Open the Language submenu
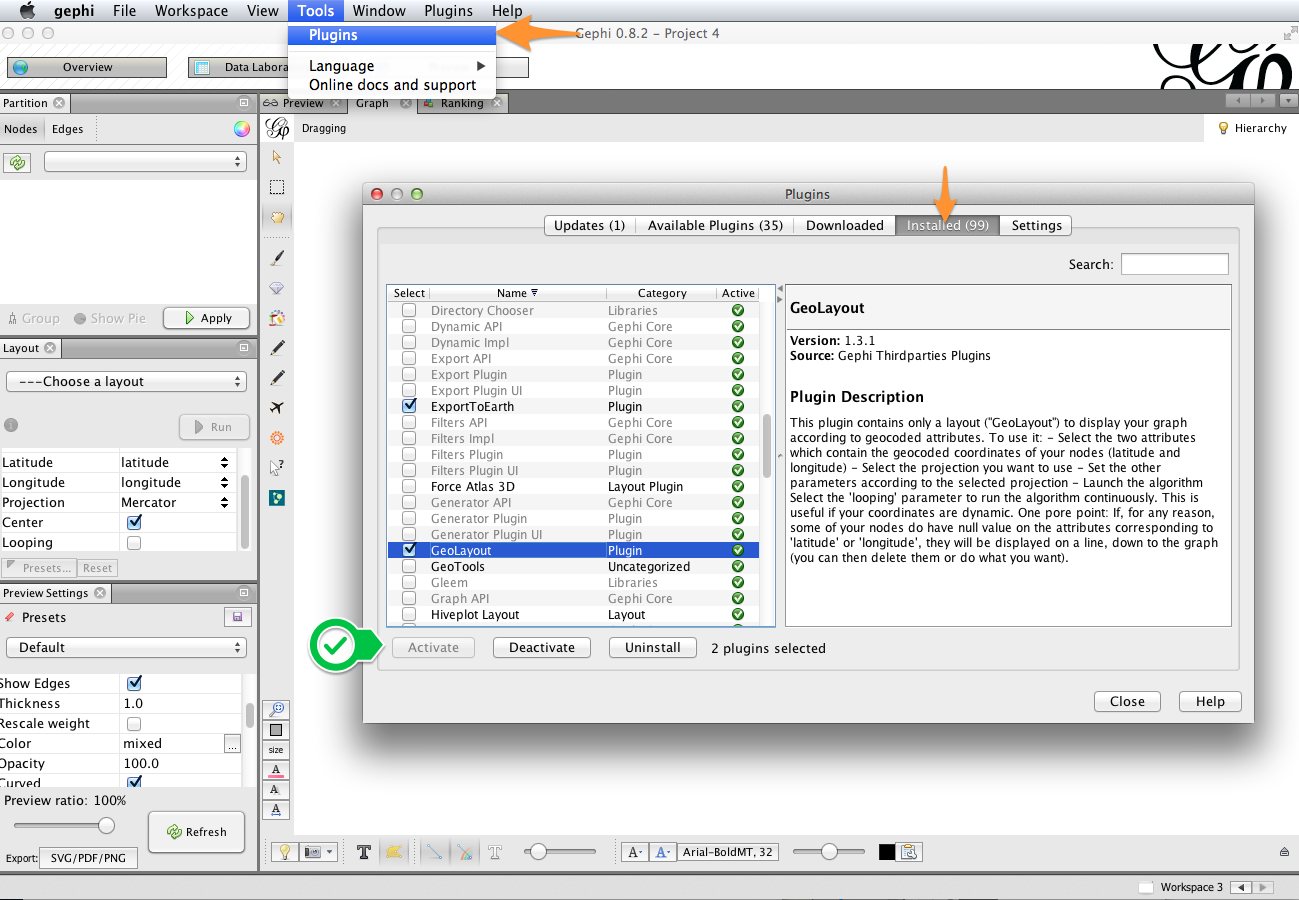Image resolution: width=1299 pixels, height=900 pixels. coord(392,66)
